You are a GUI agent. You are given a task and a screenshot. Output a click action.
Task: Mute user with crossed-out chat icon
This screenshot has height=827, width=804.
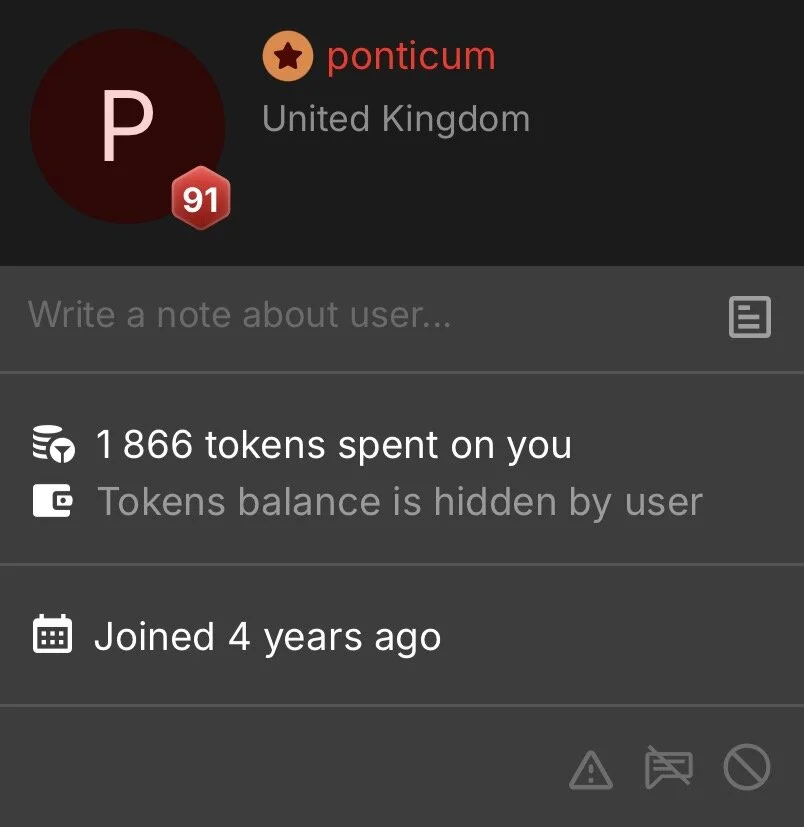pyautogui.click(x=668, y=767)
